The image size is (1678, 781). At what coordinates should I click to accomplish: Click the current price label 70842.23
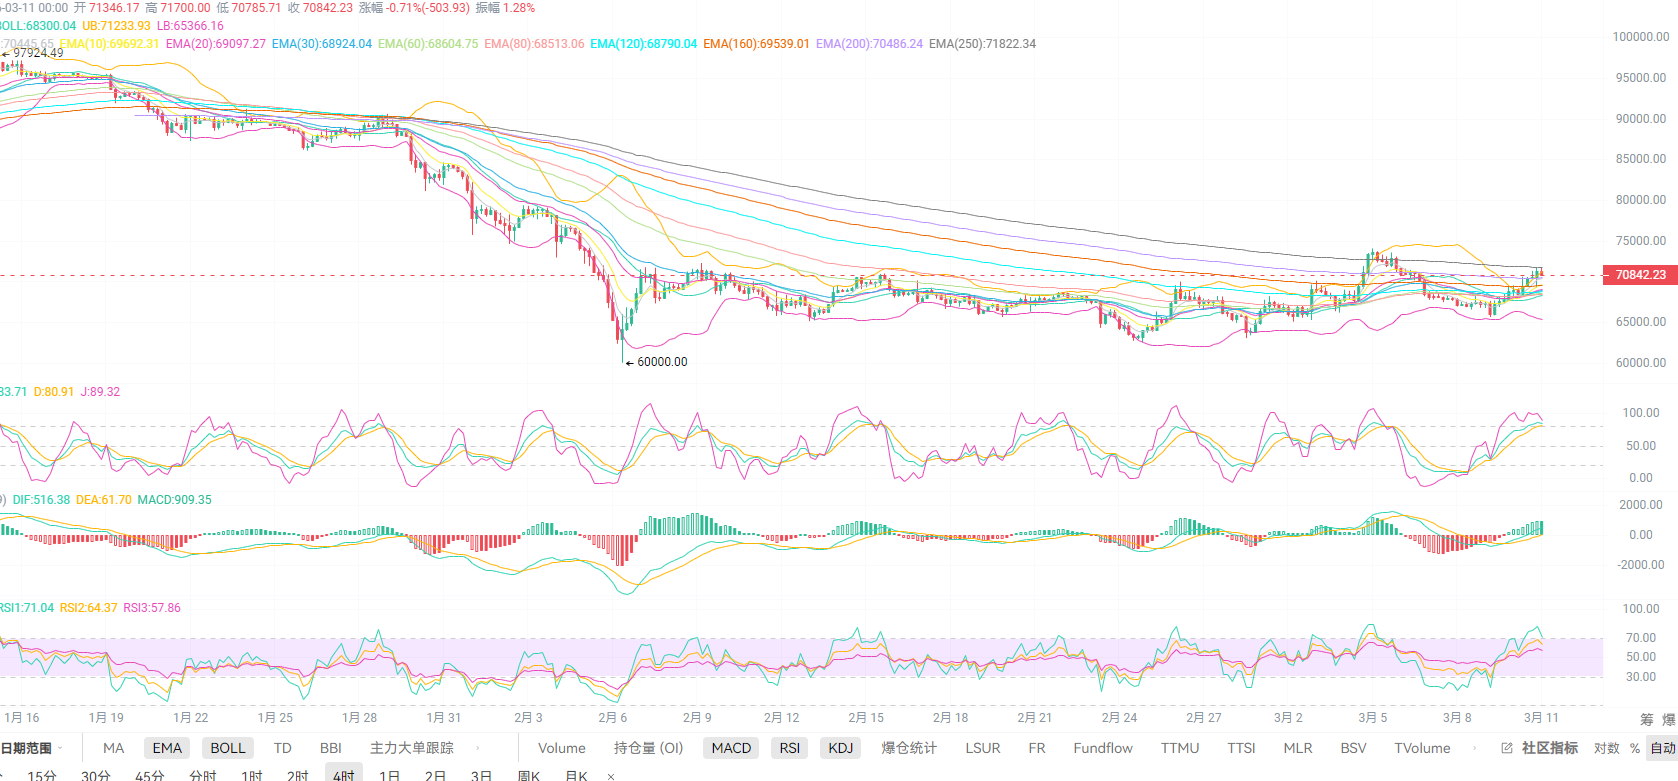tap(1640, 275)
